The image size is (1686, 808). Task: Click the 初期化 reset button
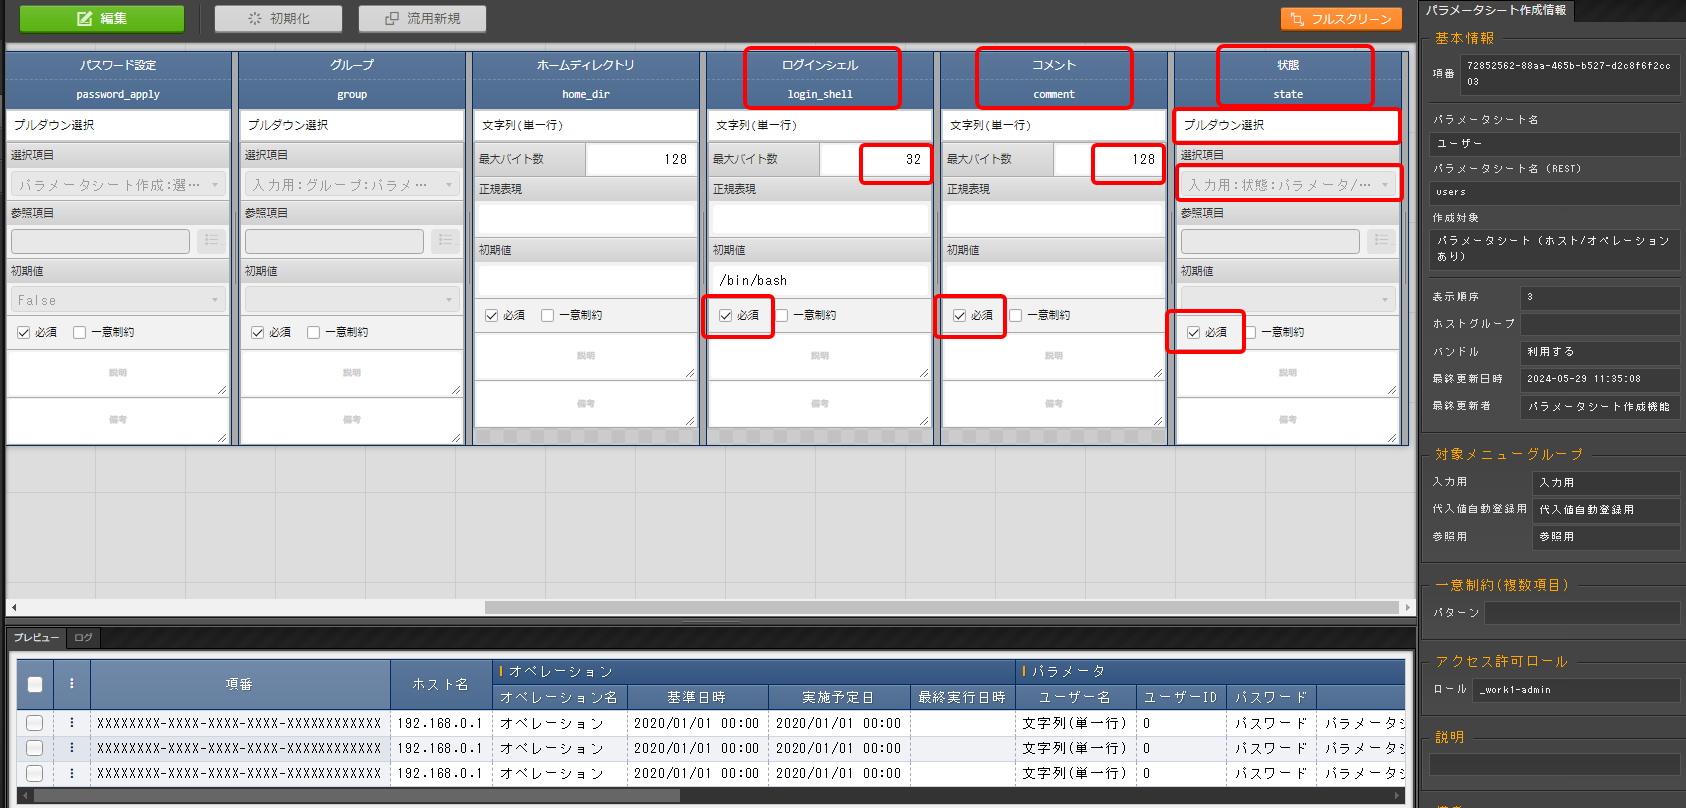tap(278, 19)
